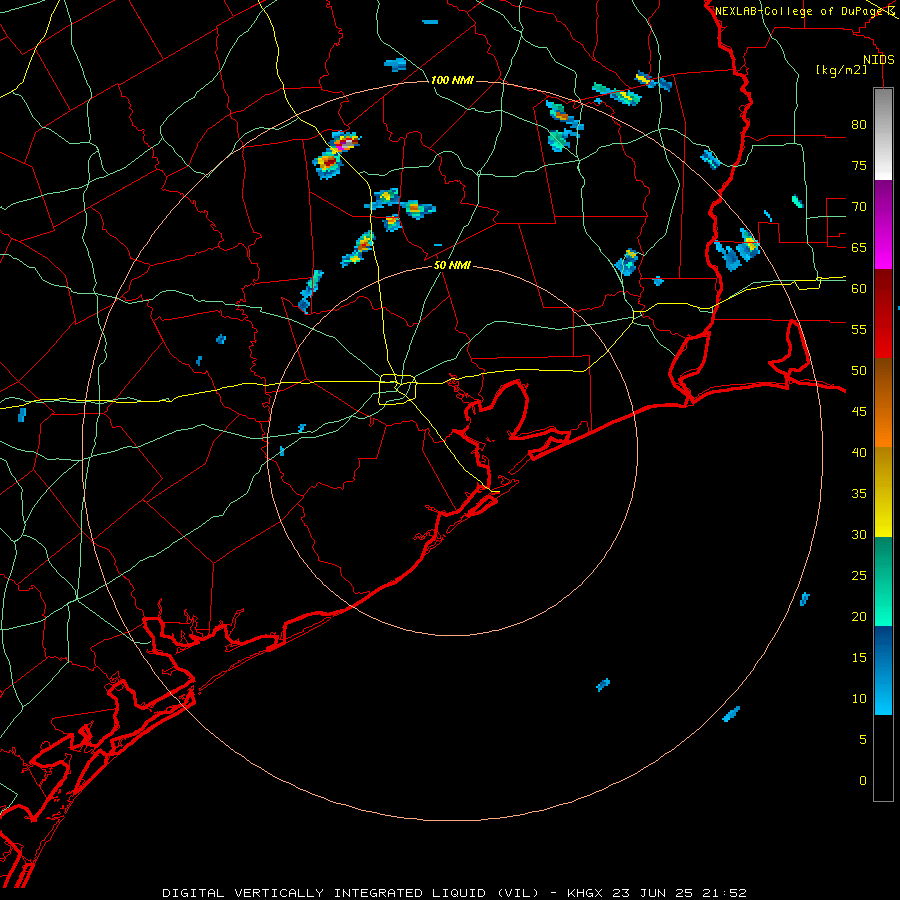Click the white-gray top segment of color bar
This screenshot has width=900, height=900.
(883, 134)
